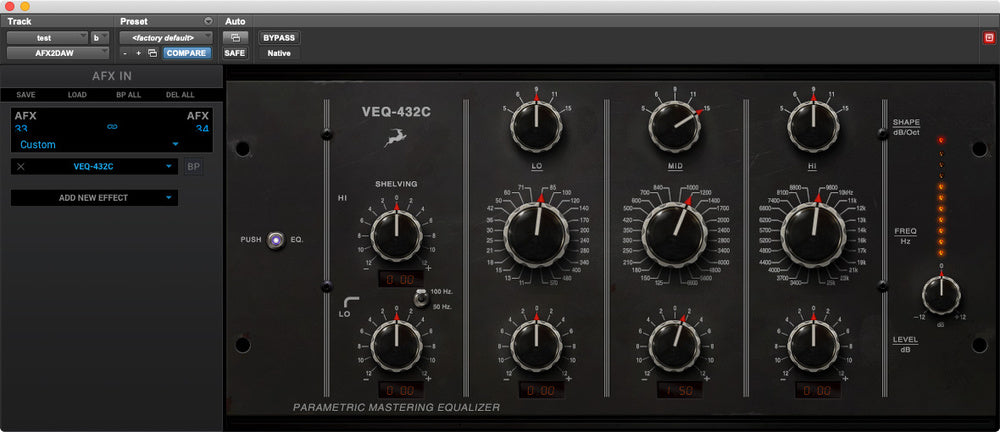Screen dimensions: 1000x432
Task: Click the LEVEL dB label
Action: pos(906,344)
